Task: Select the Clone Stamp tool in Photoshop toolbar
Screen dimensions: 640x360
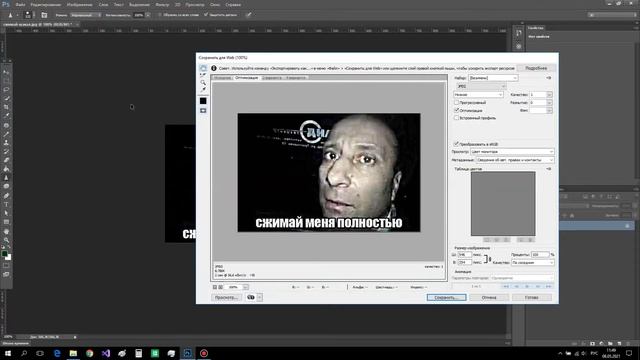Action: click(x=6, y=143)
